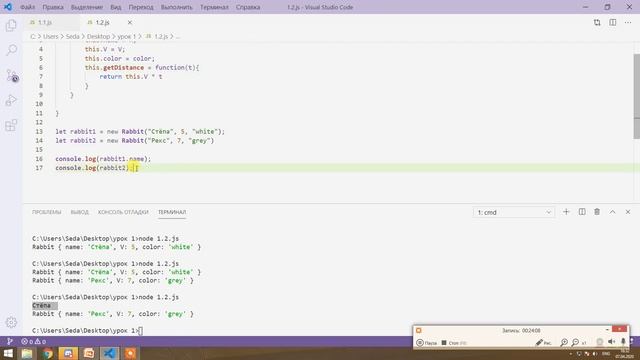Switch to the КОНСОЛЬ ОТЛАДКИ panel tab
The width and height of the screenshot is (640, 360).
pos(123,212)
